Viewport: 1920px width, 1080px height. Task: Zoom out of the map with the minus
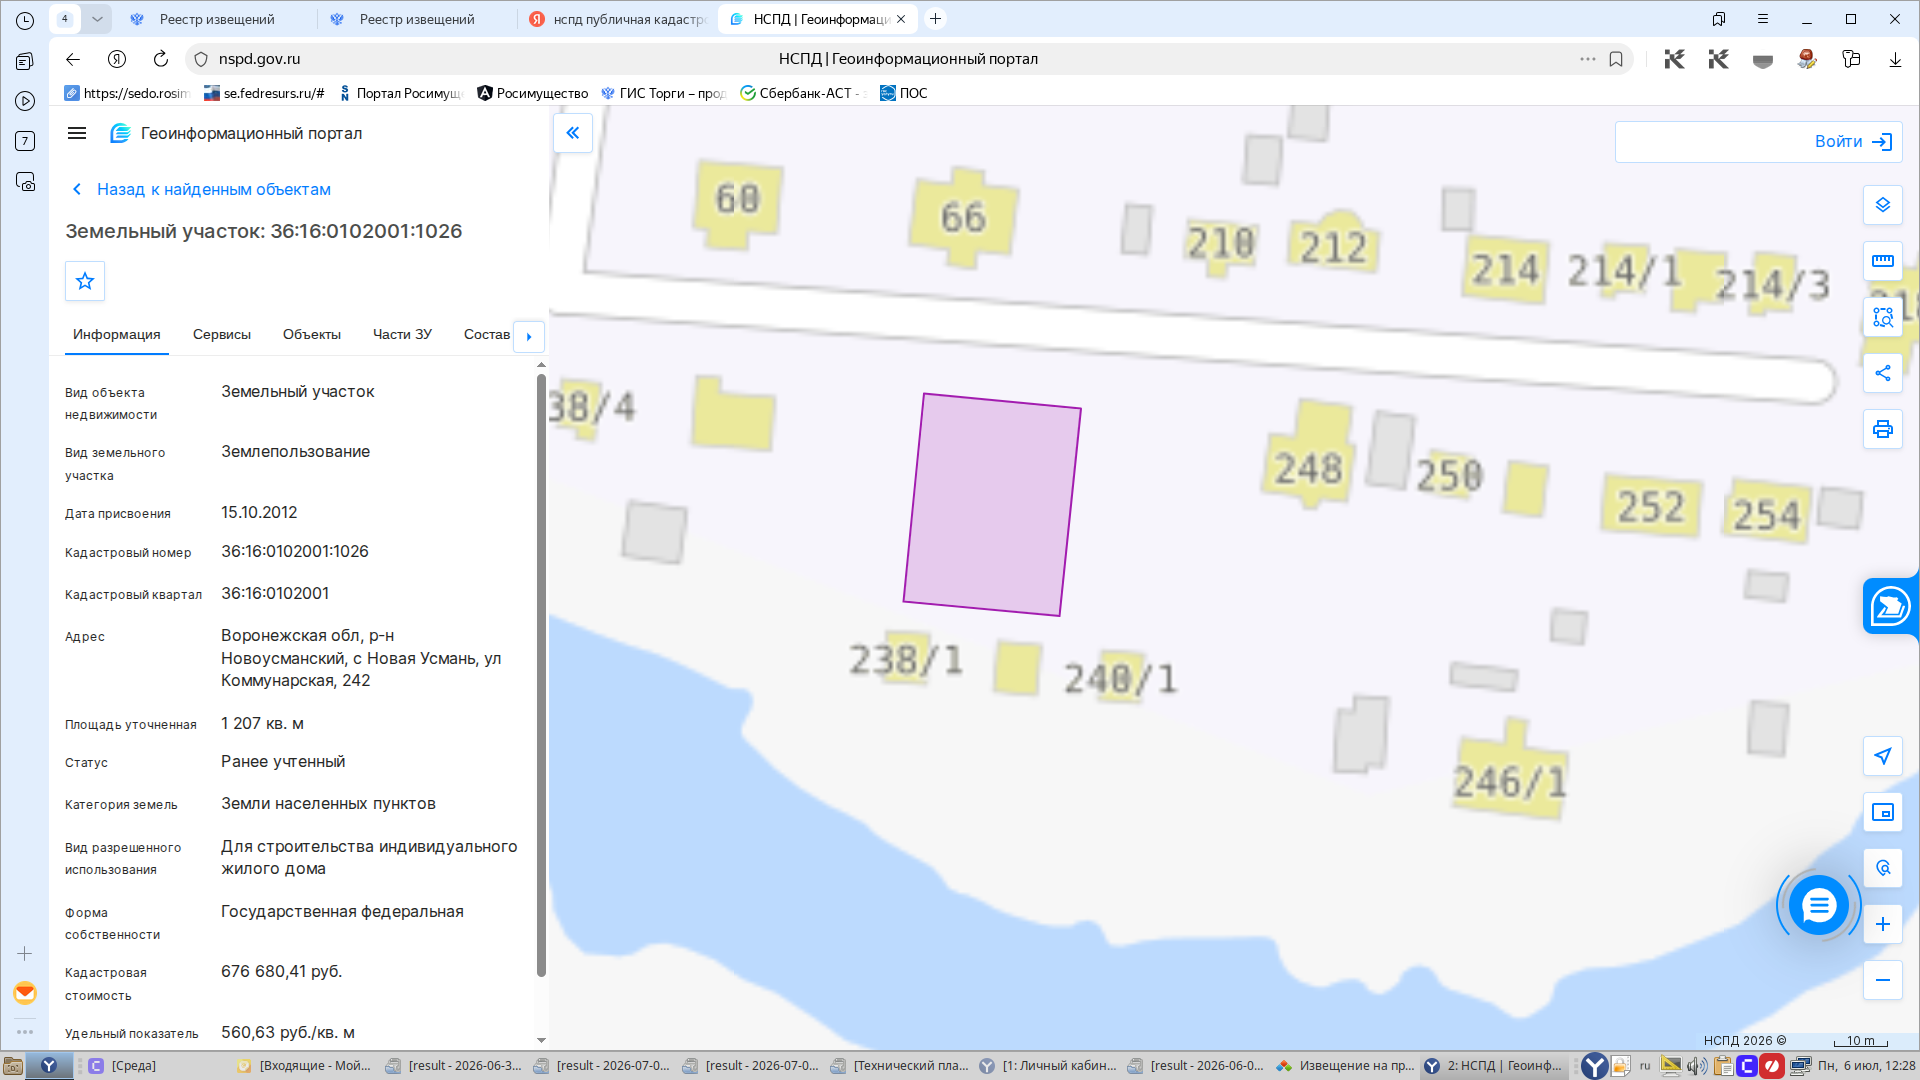(1882, 980)
